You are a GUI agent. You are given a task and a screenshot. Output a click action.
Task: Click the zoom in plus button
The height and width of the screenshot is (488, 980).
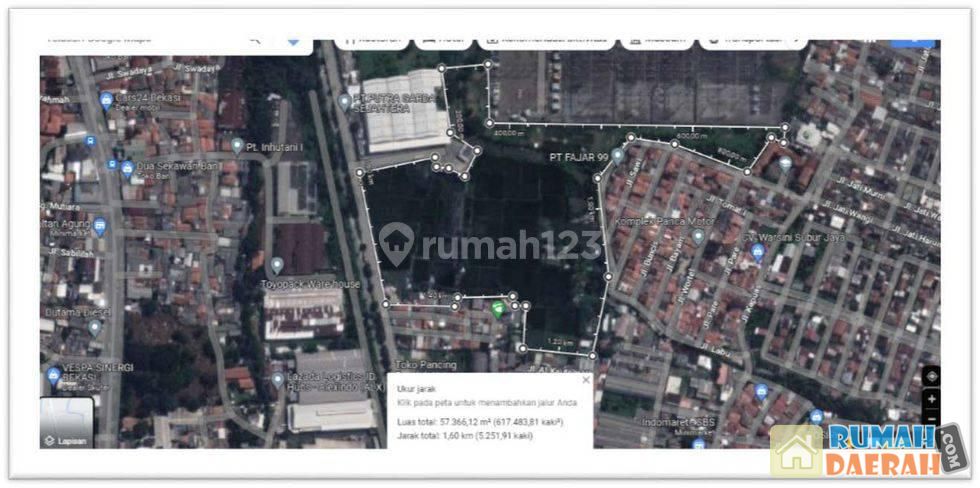click(x=932, y=398)
